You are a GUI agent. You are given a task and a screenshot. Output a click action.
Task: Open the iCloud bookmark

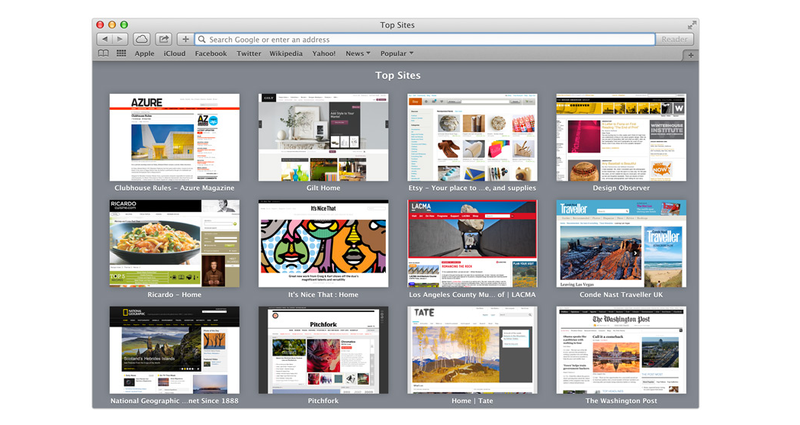(x=174, y=54)
